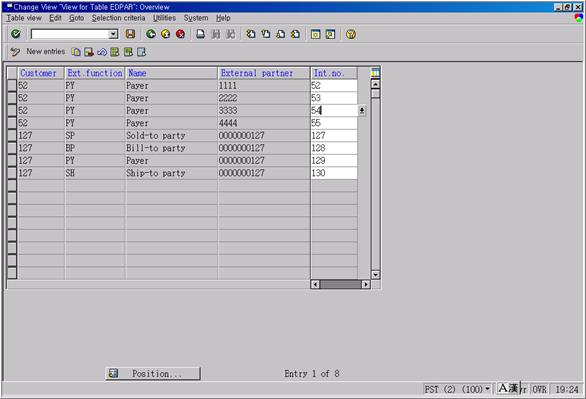The image size is (586, 399).
Task: Click the Position... button
Action: [x=153, y=374]
